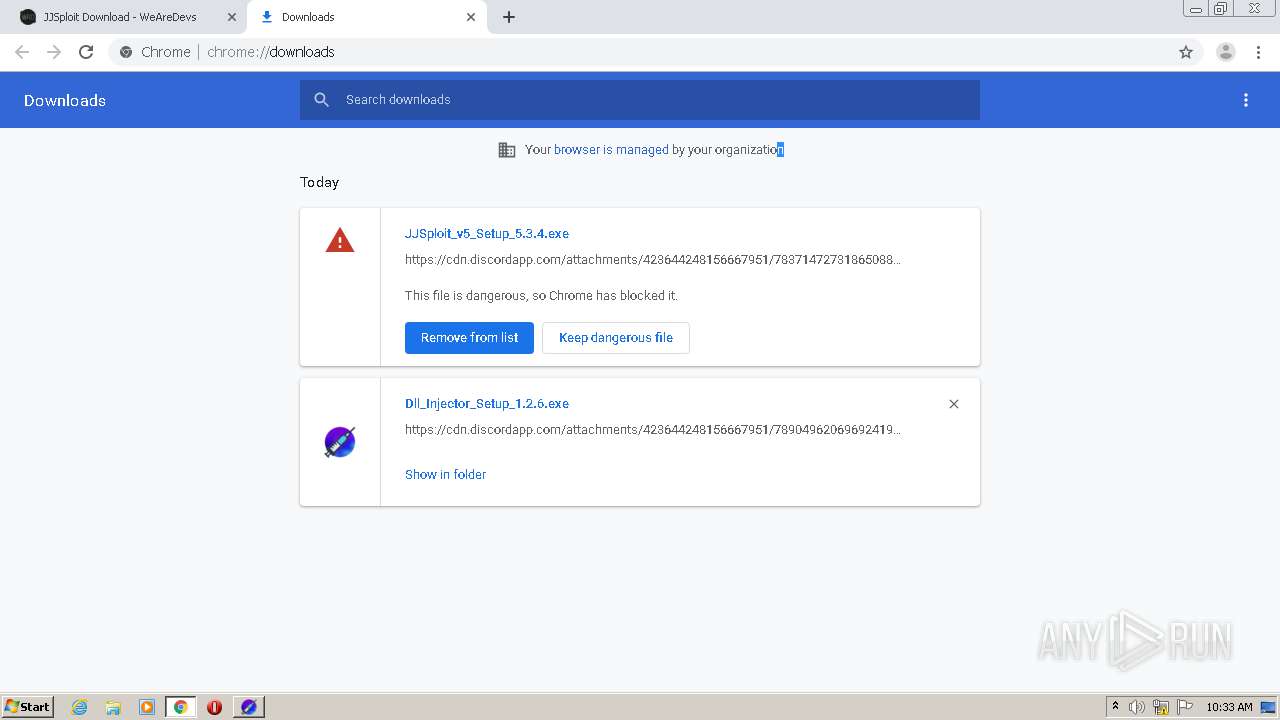The image size is (1280, 720).
Task: Click the search magnifier icon
Action: tap(321, 100)
